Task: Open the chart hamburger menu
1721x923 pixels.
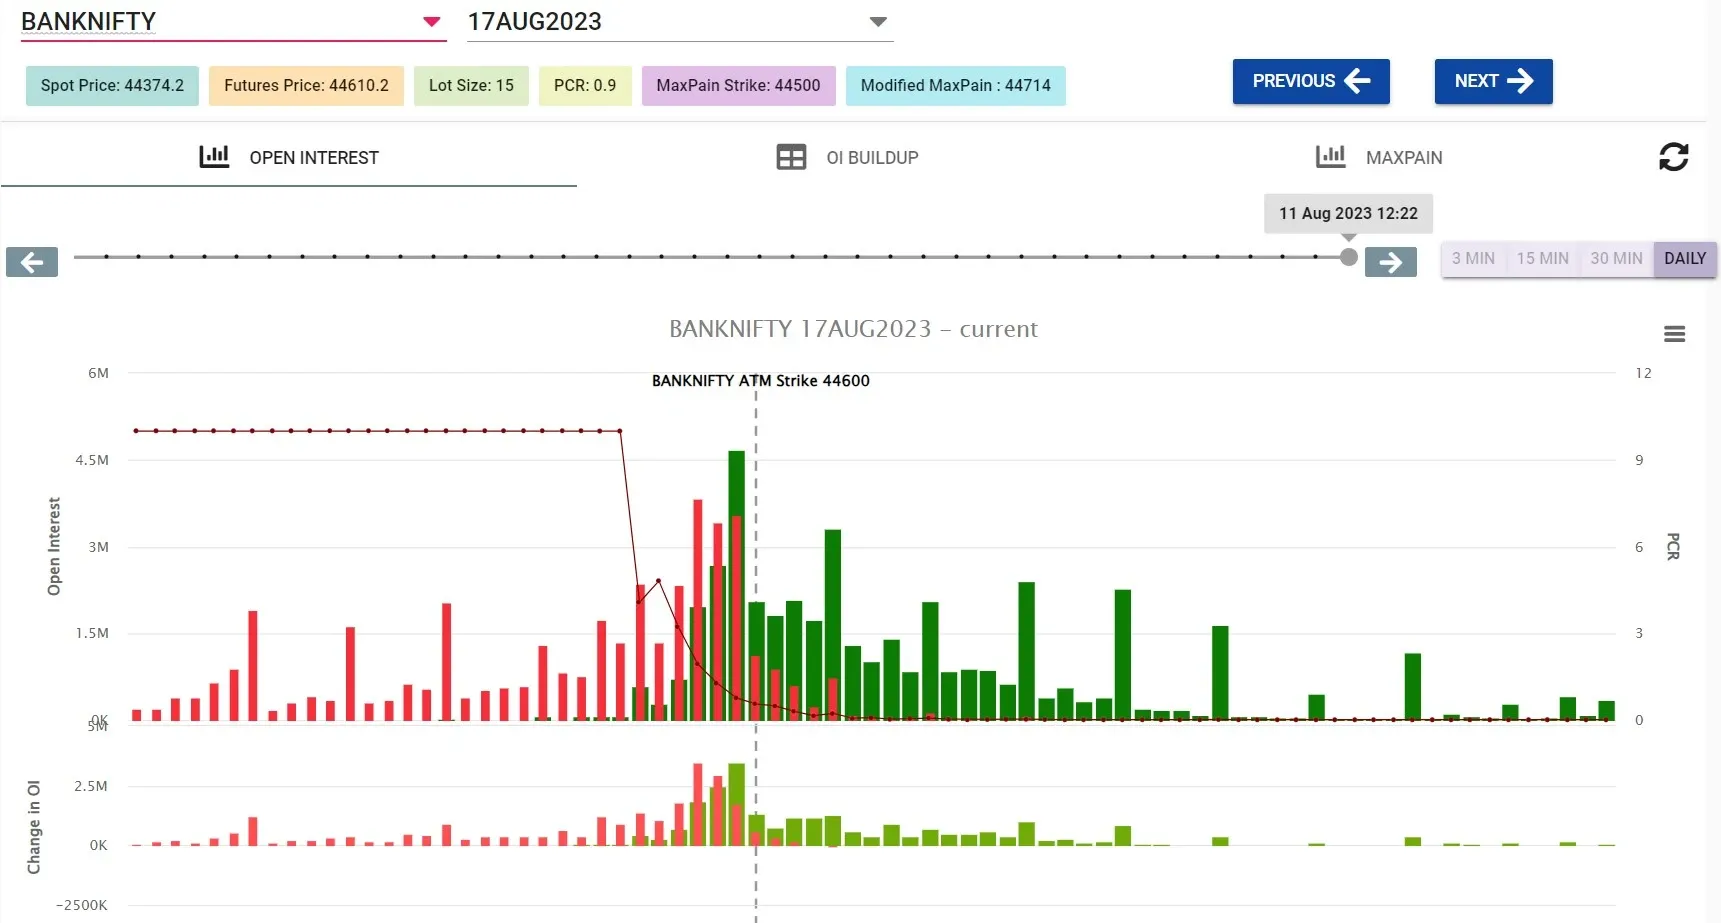Action: [1674, 334]
